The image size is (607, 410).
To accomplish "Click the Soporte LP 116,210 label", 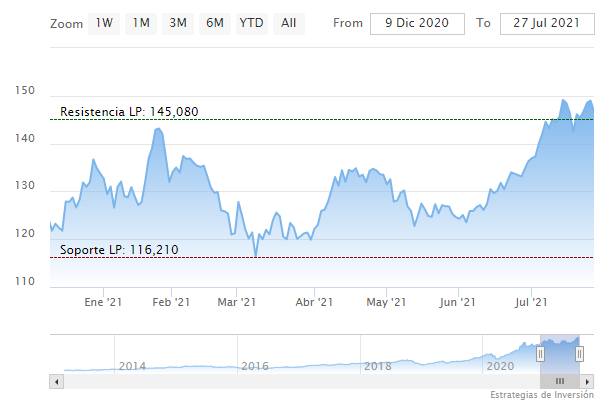I will coord(119,249).
